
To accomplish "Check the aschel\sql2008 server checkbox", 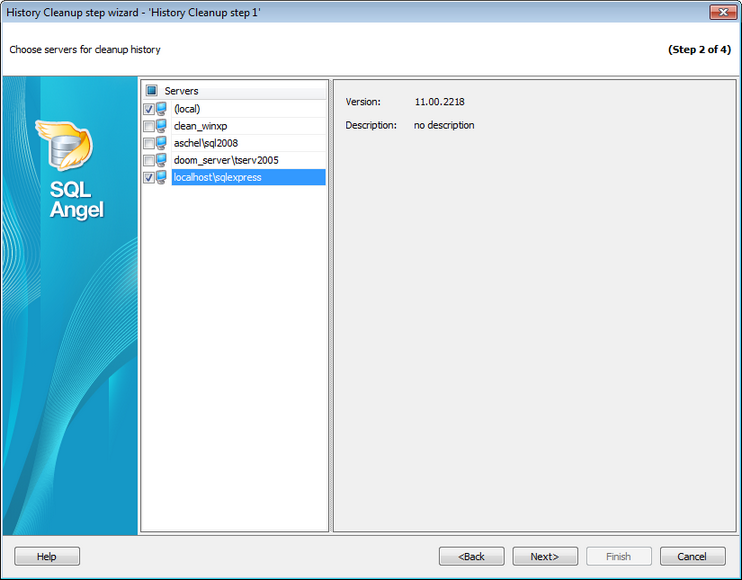I will [149, 143].
